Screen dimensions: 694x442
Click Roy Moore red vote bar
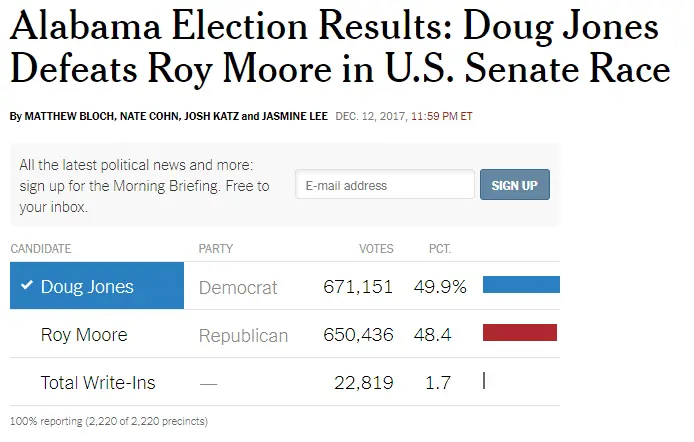[519, 333]
